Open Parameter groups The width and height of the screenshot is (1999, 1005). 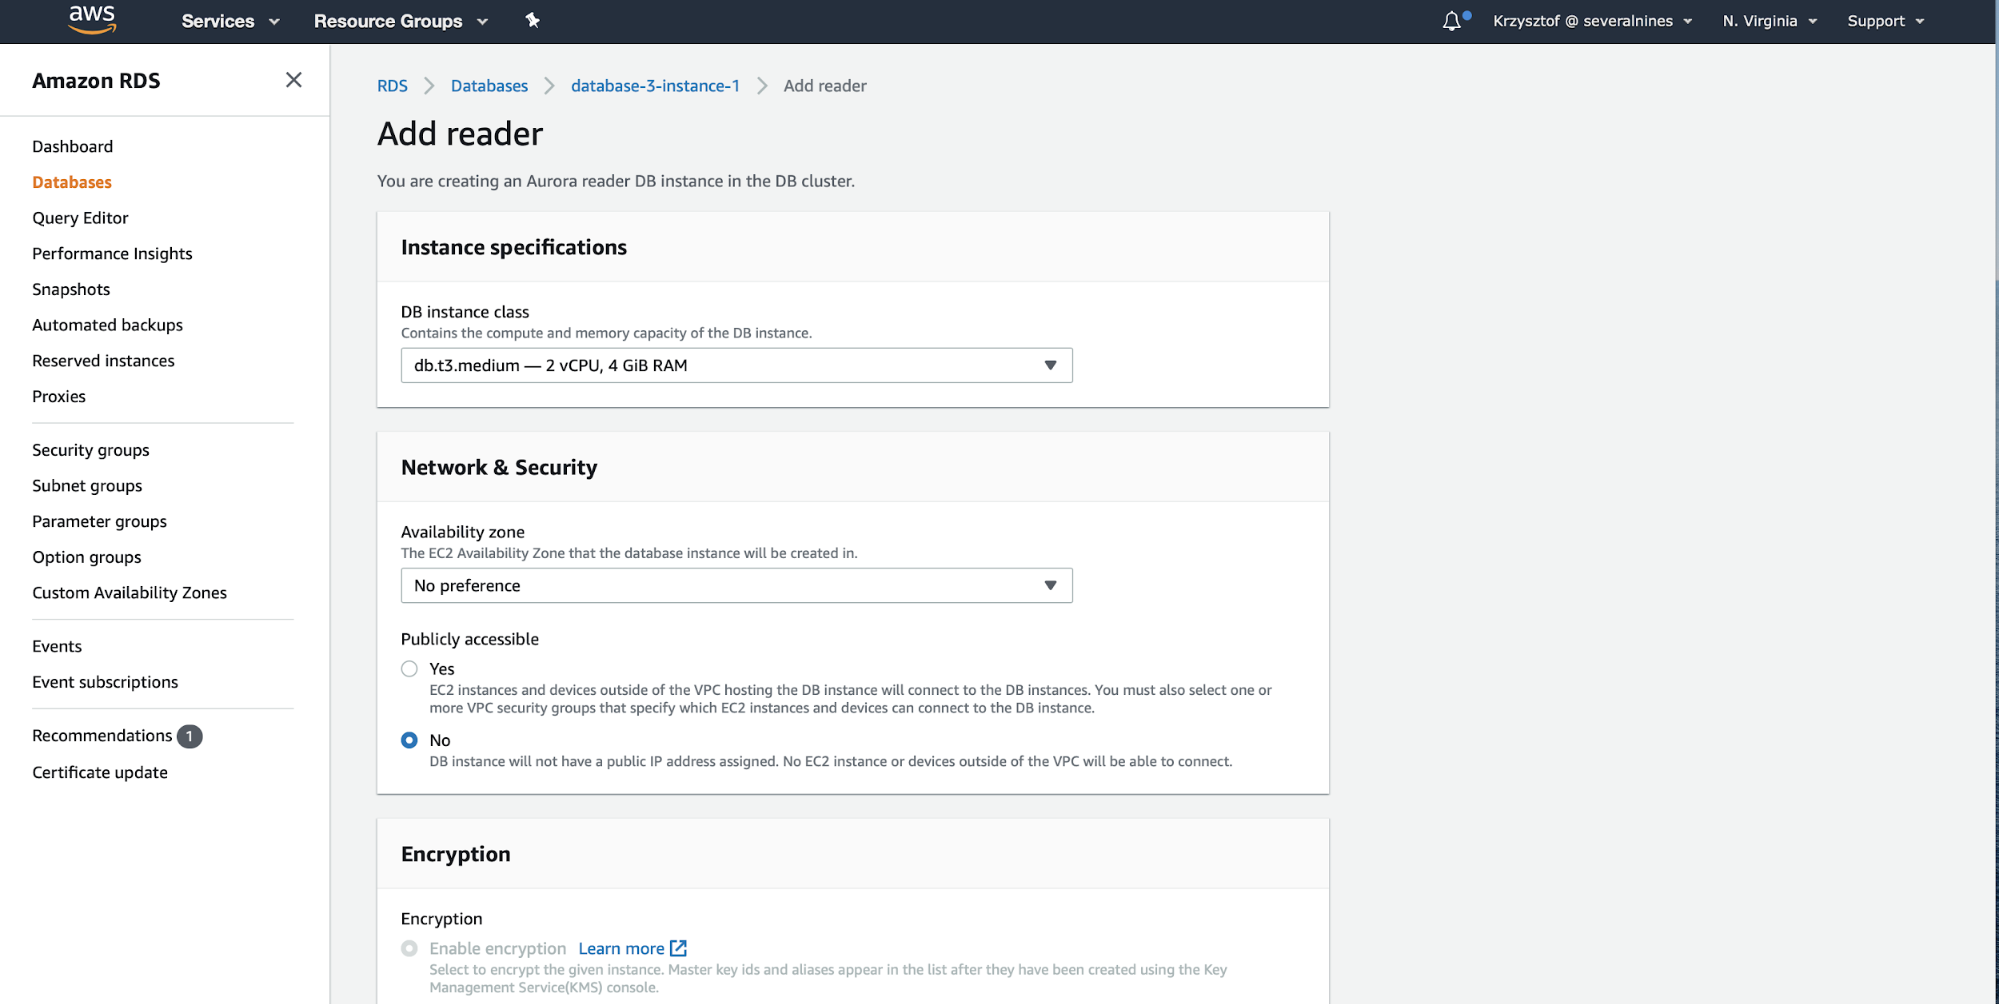click(100, 521)
